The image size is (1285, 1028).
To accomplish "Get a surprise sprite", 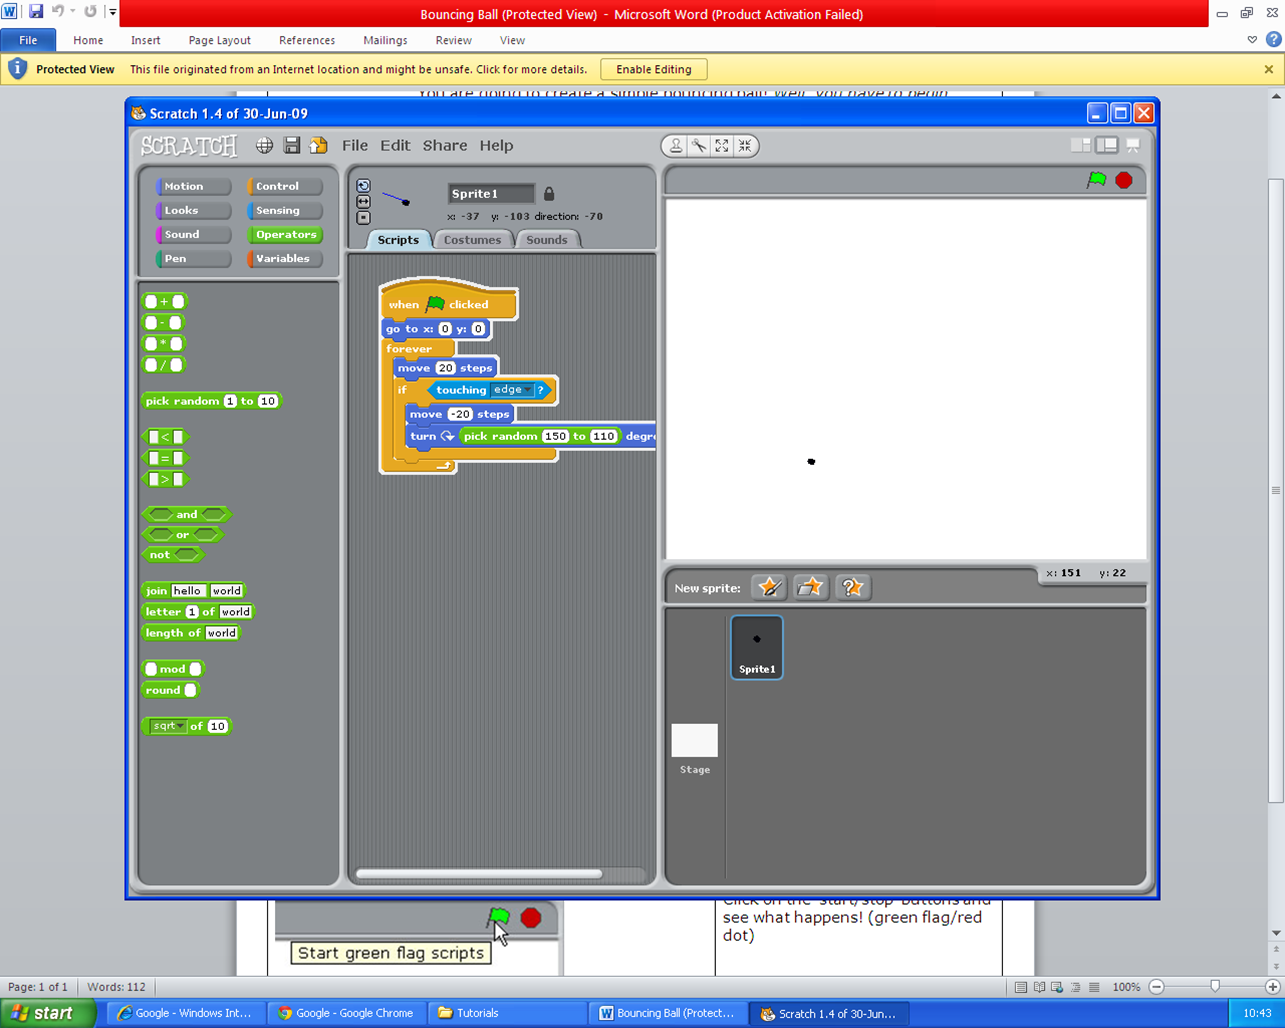I will pos(851,588).
